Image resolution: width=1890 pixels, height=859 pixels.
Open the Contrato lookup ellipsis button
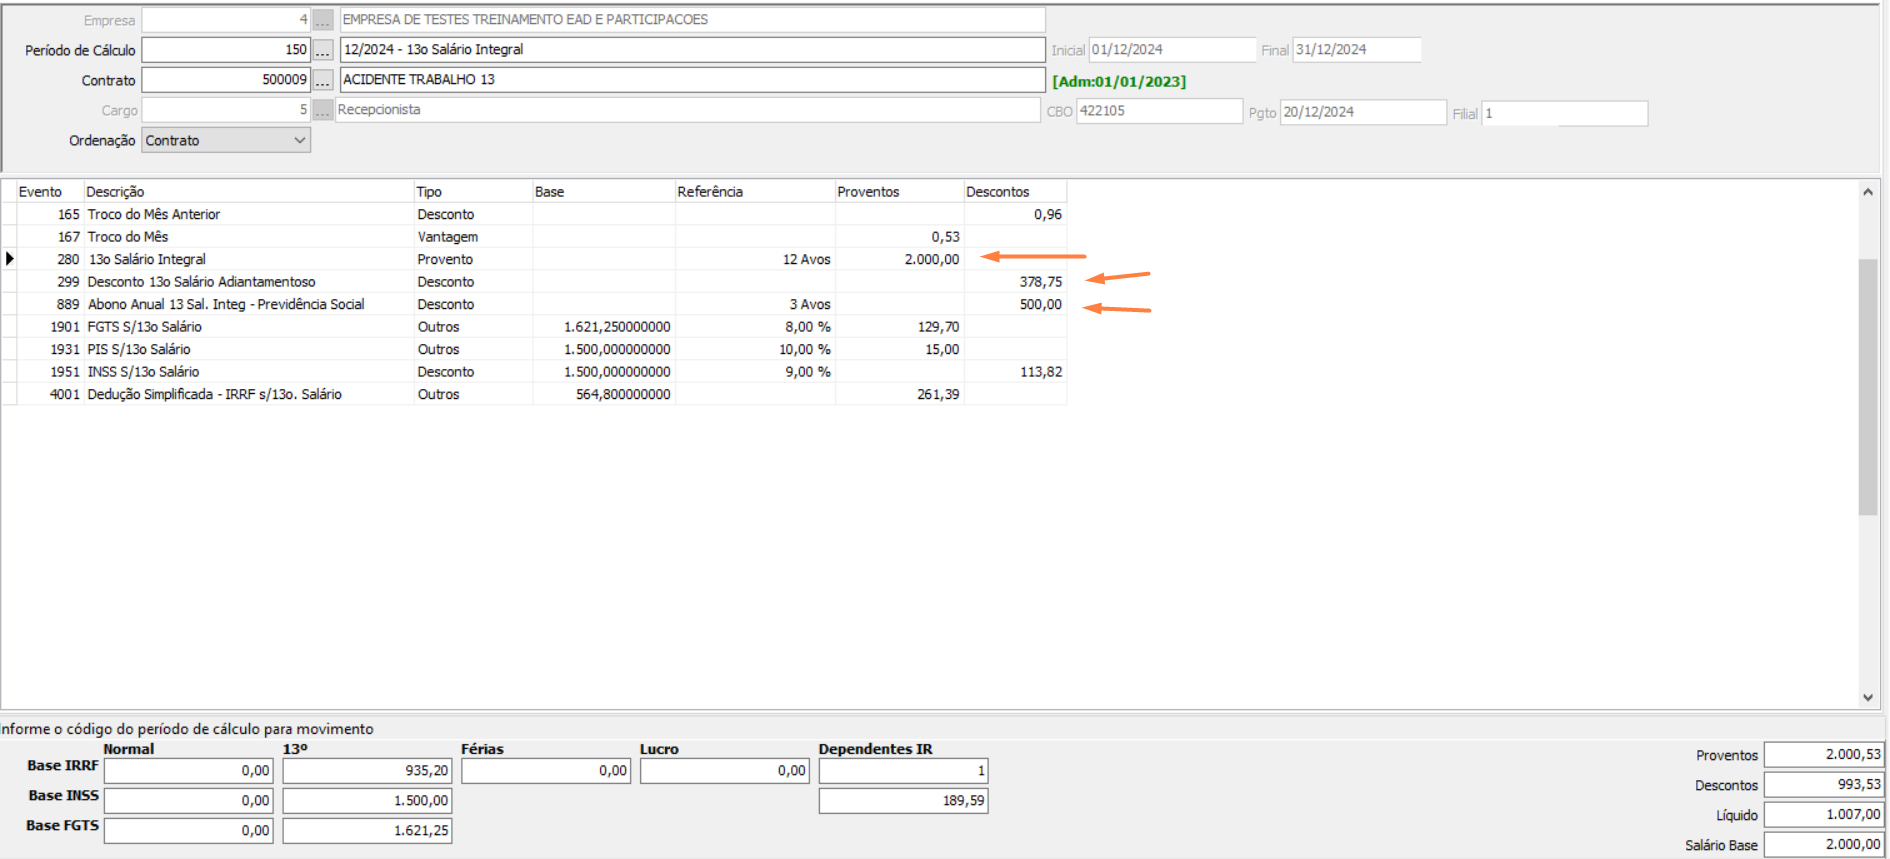pos(322,80)
